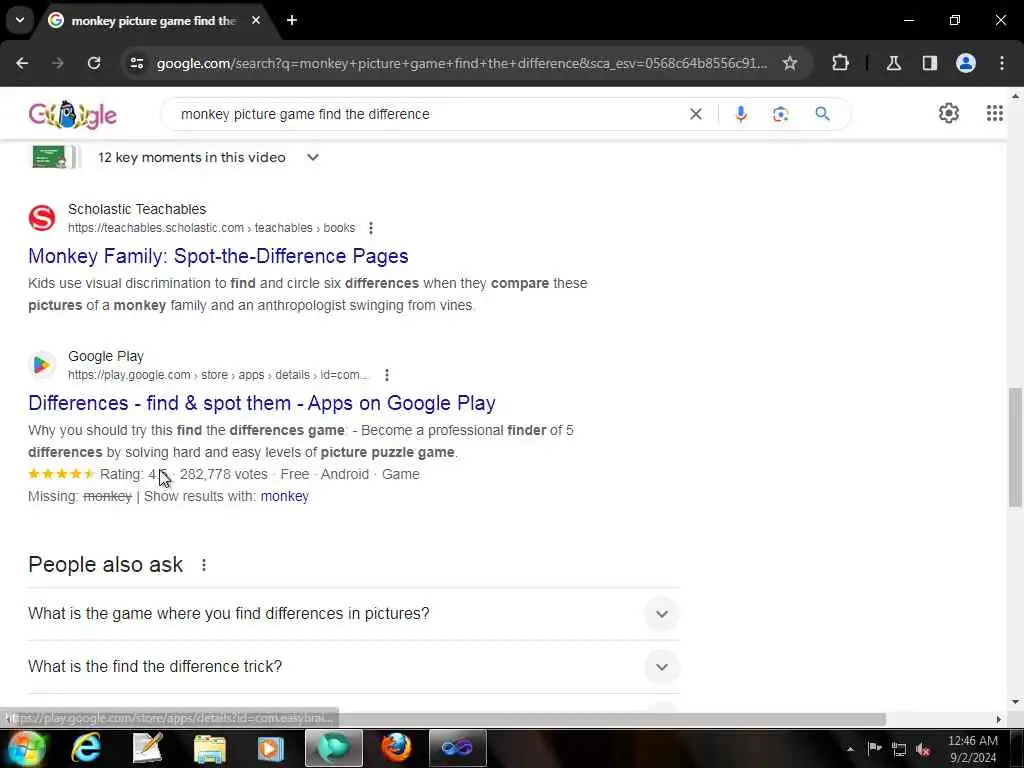Select the monkey picture game tab
This screenshot has height=768, width=1024.
click(154, 21)
